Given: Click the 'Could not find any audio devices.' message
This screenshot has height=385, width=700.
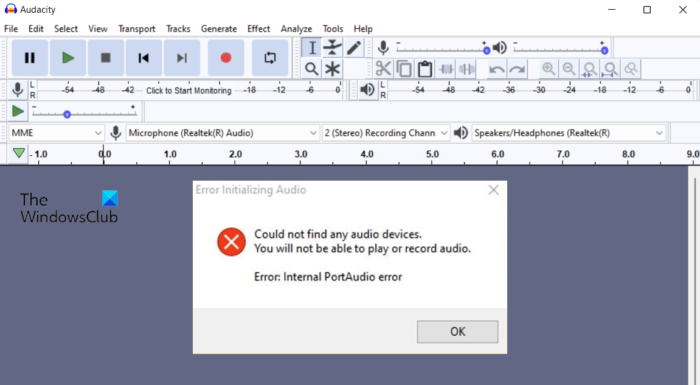Looking at the screenshot, I should pyautogui.click(x=338, y=234).
